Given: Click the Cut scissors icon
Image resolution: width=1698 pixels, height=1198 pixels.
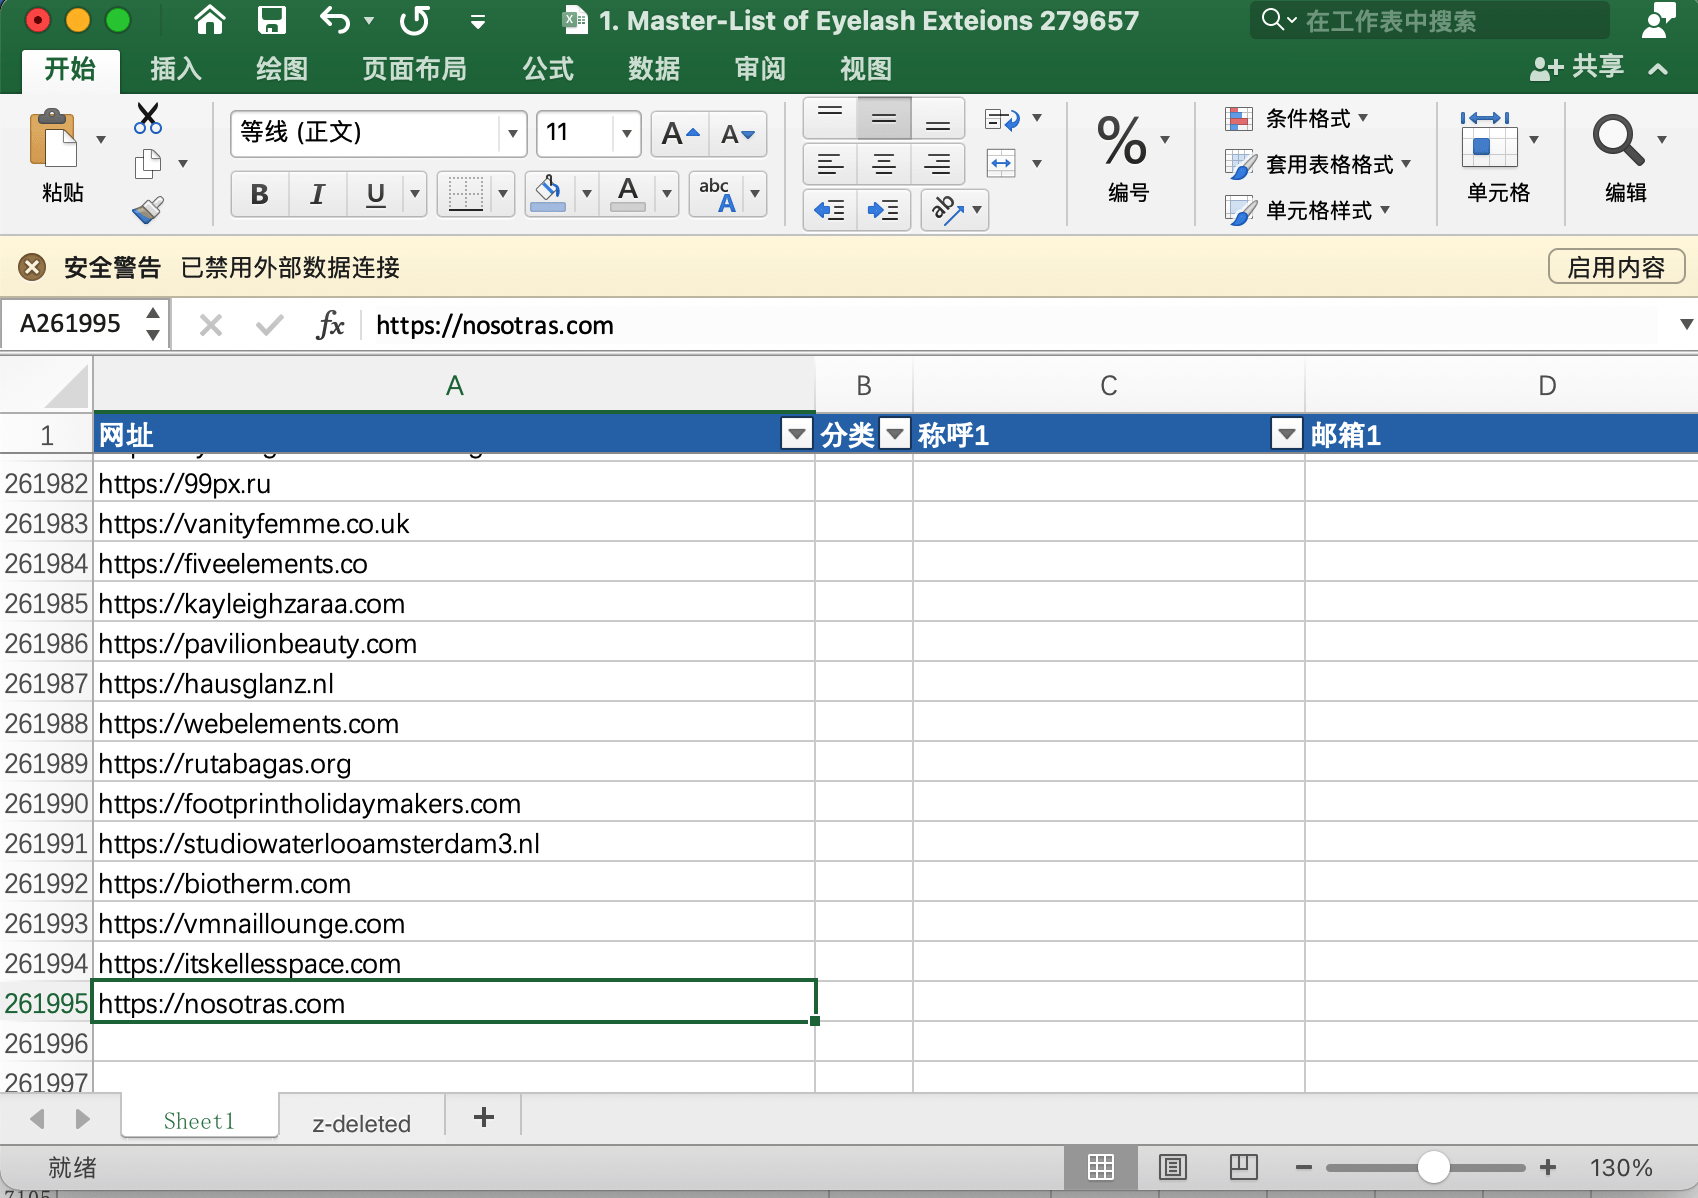Looking at the screenshot, I should 148,119.
